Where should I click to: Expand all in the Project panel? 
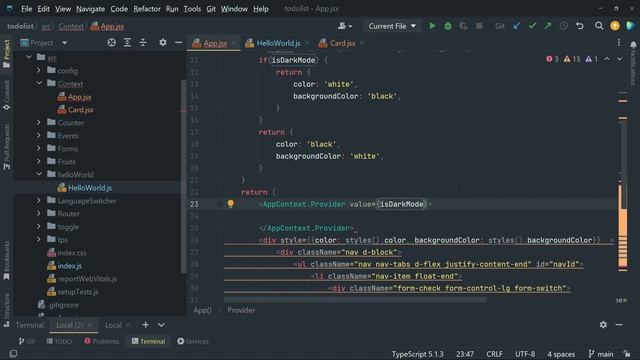coord(127,42)
